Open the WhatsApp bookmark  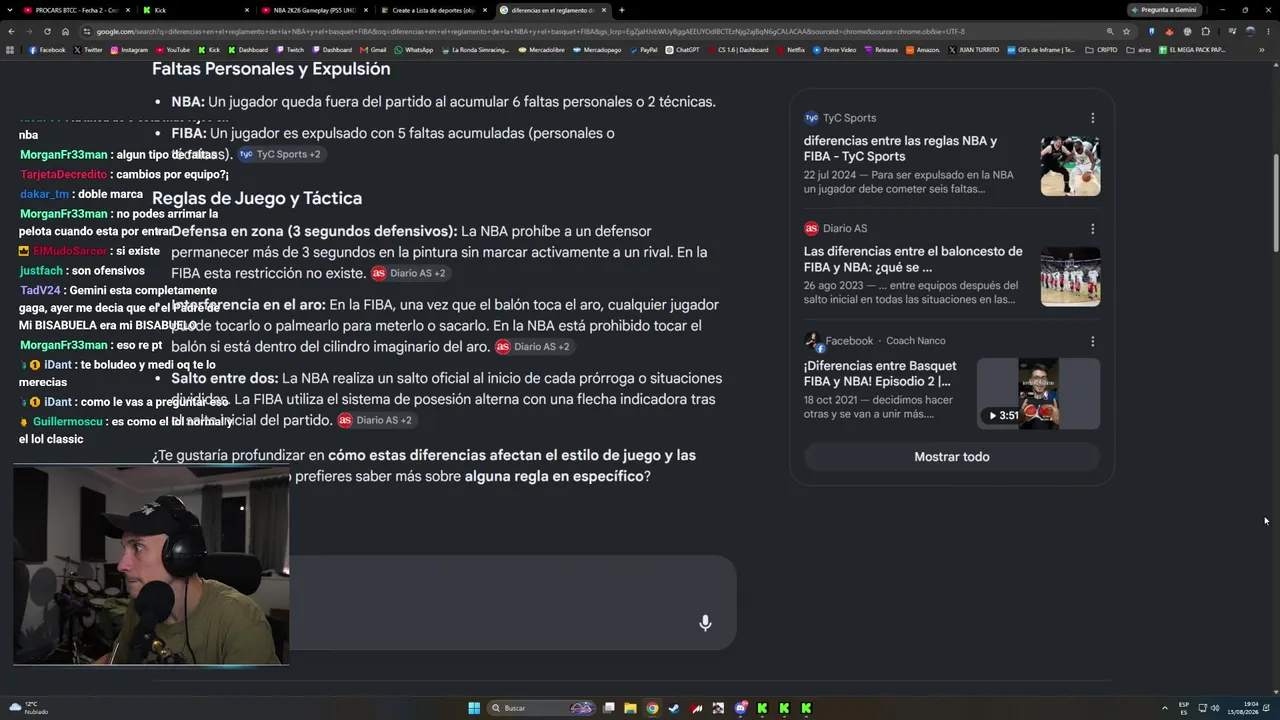point(414,50)
